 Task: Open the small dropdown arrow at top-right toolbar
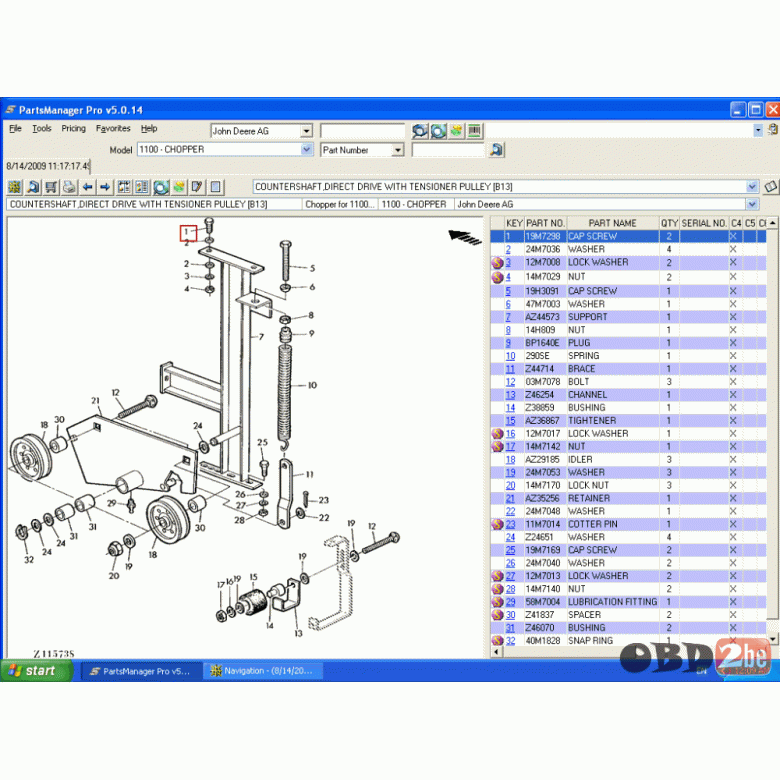(758, 130)
